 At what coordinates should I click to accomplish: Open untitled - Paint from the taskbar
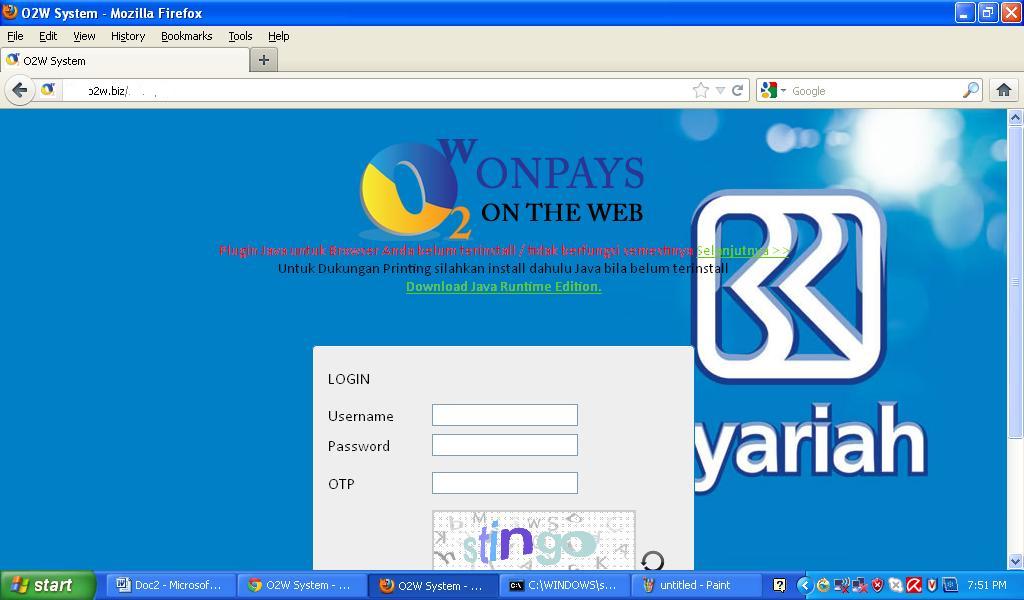coord(697,585)
